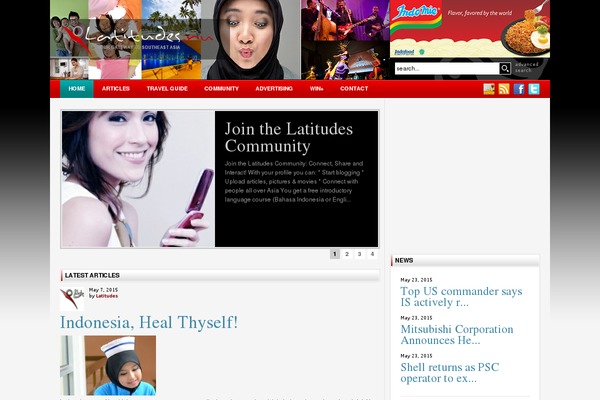Open 'Top US commander says IS' news
Screen dimensions: 600x400
(461, 297)
